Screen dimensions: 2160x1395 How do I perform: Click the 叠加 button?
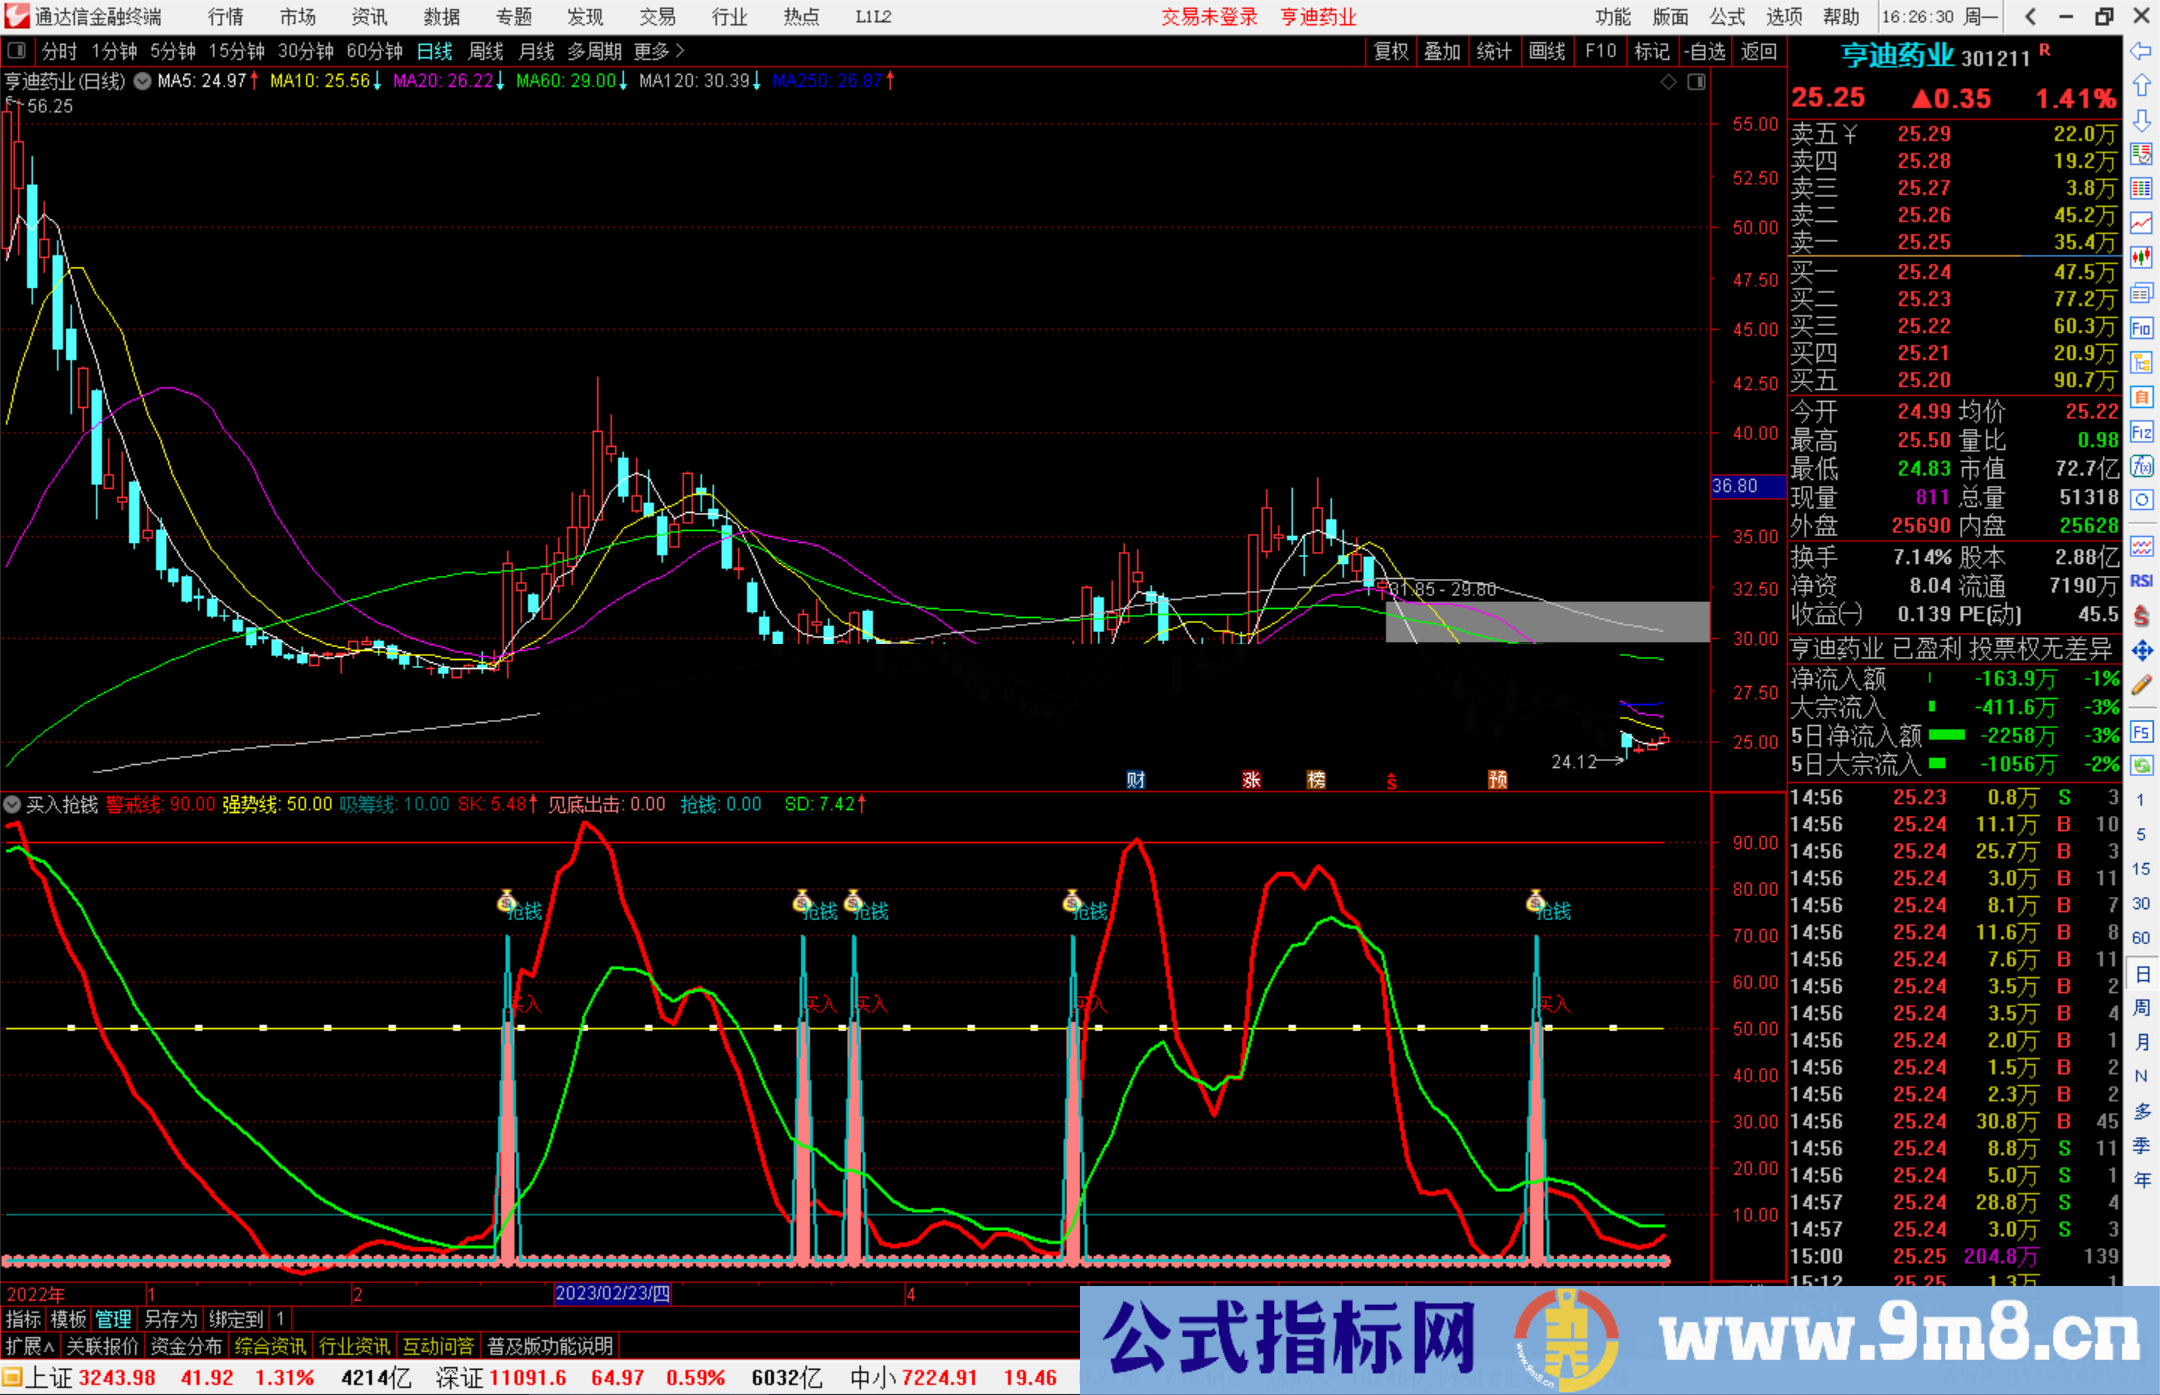(x=1442, y=51)
